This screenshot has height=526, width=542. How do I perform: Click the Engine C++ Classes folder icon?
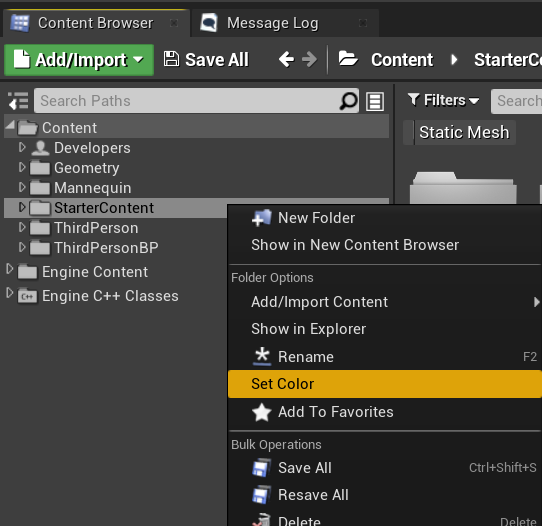pos(27,296)
